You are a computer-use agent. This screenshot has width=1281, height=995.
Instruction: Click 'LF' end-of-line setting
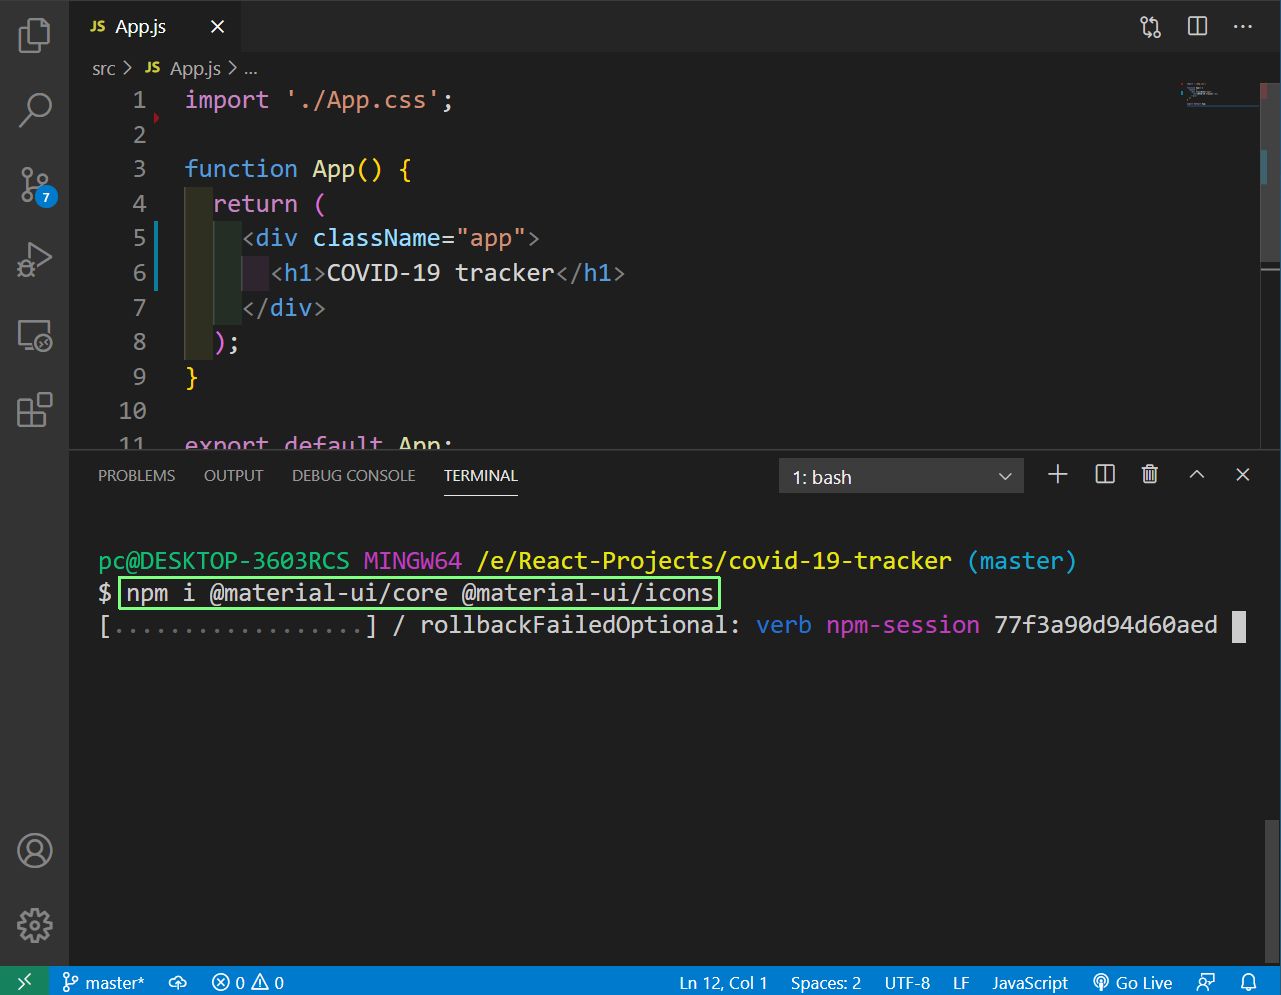pos(961,982)
